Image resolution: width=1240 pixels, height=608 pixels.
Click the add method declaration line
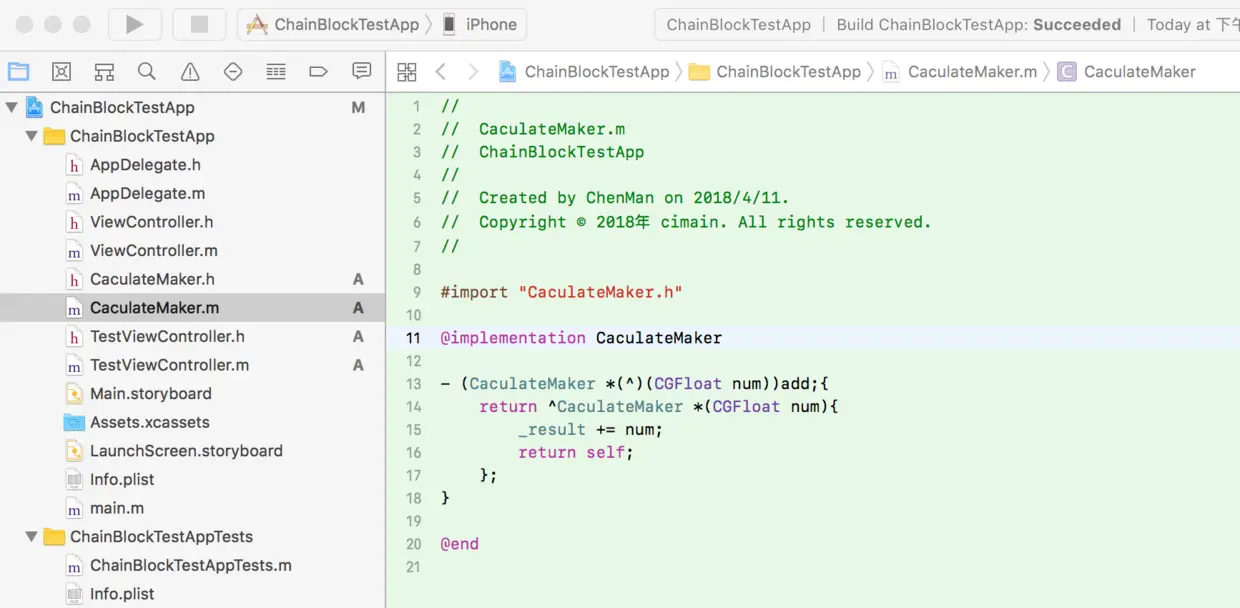[635, 384]
